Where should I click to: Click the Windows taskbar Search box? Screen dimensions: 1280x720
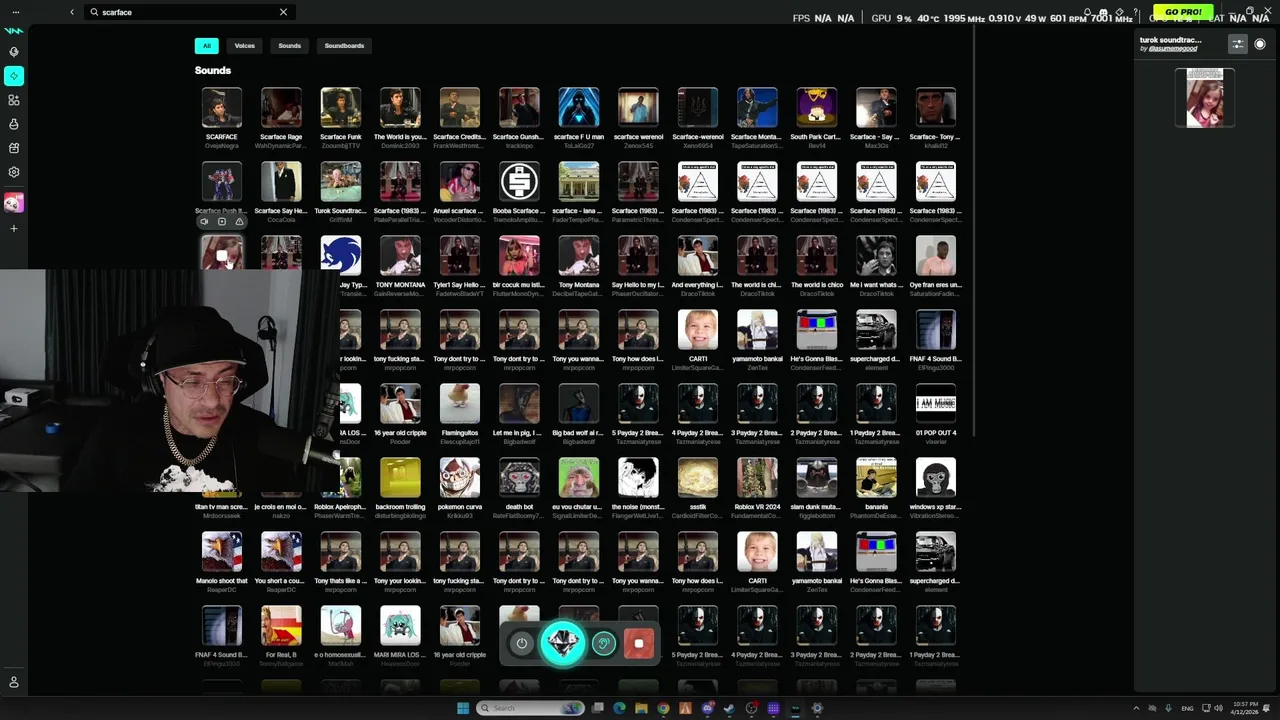(x=530, y=708)
